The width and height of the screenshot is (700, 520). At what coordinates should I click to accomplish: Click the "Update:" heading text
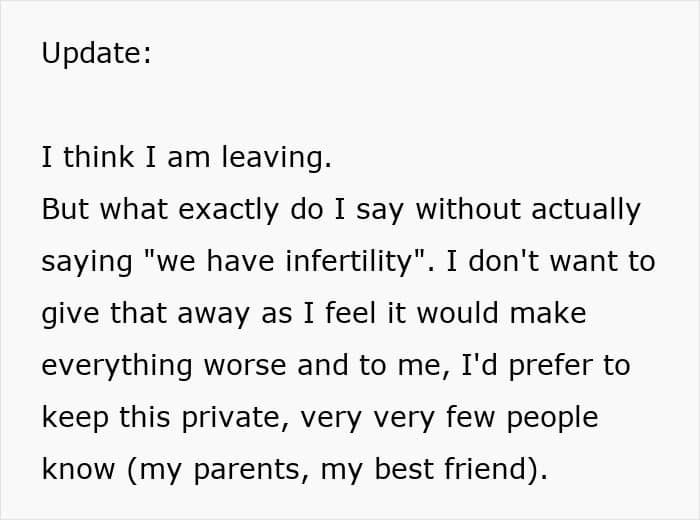[x=96, y=54]
